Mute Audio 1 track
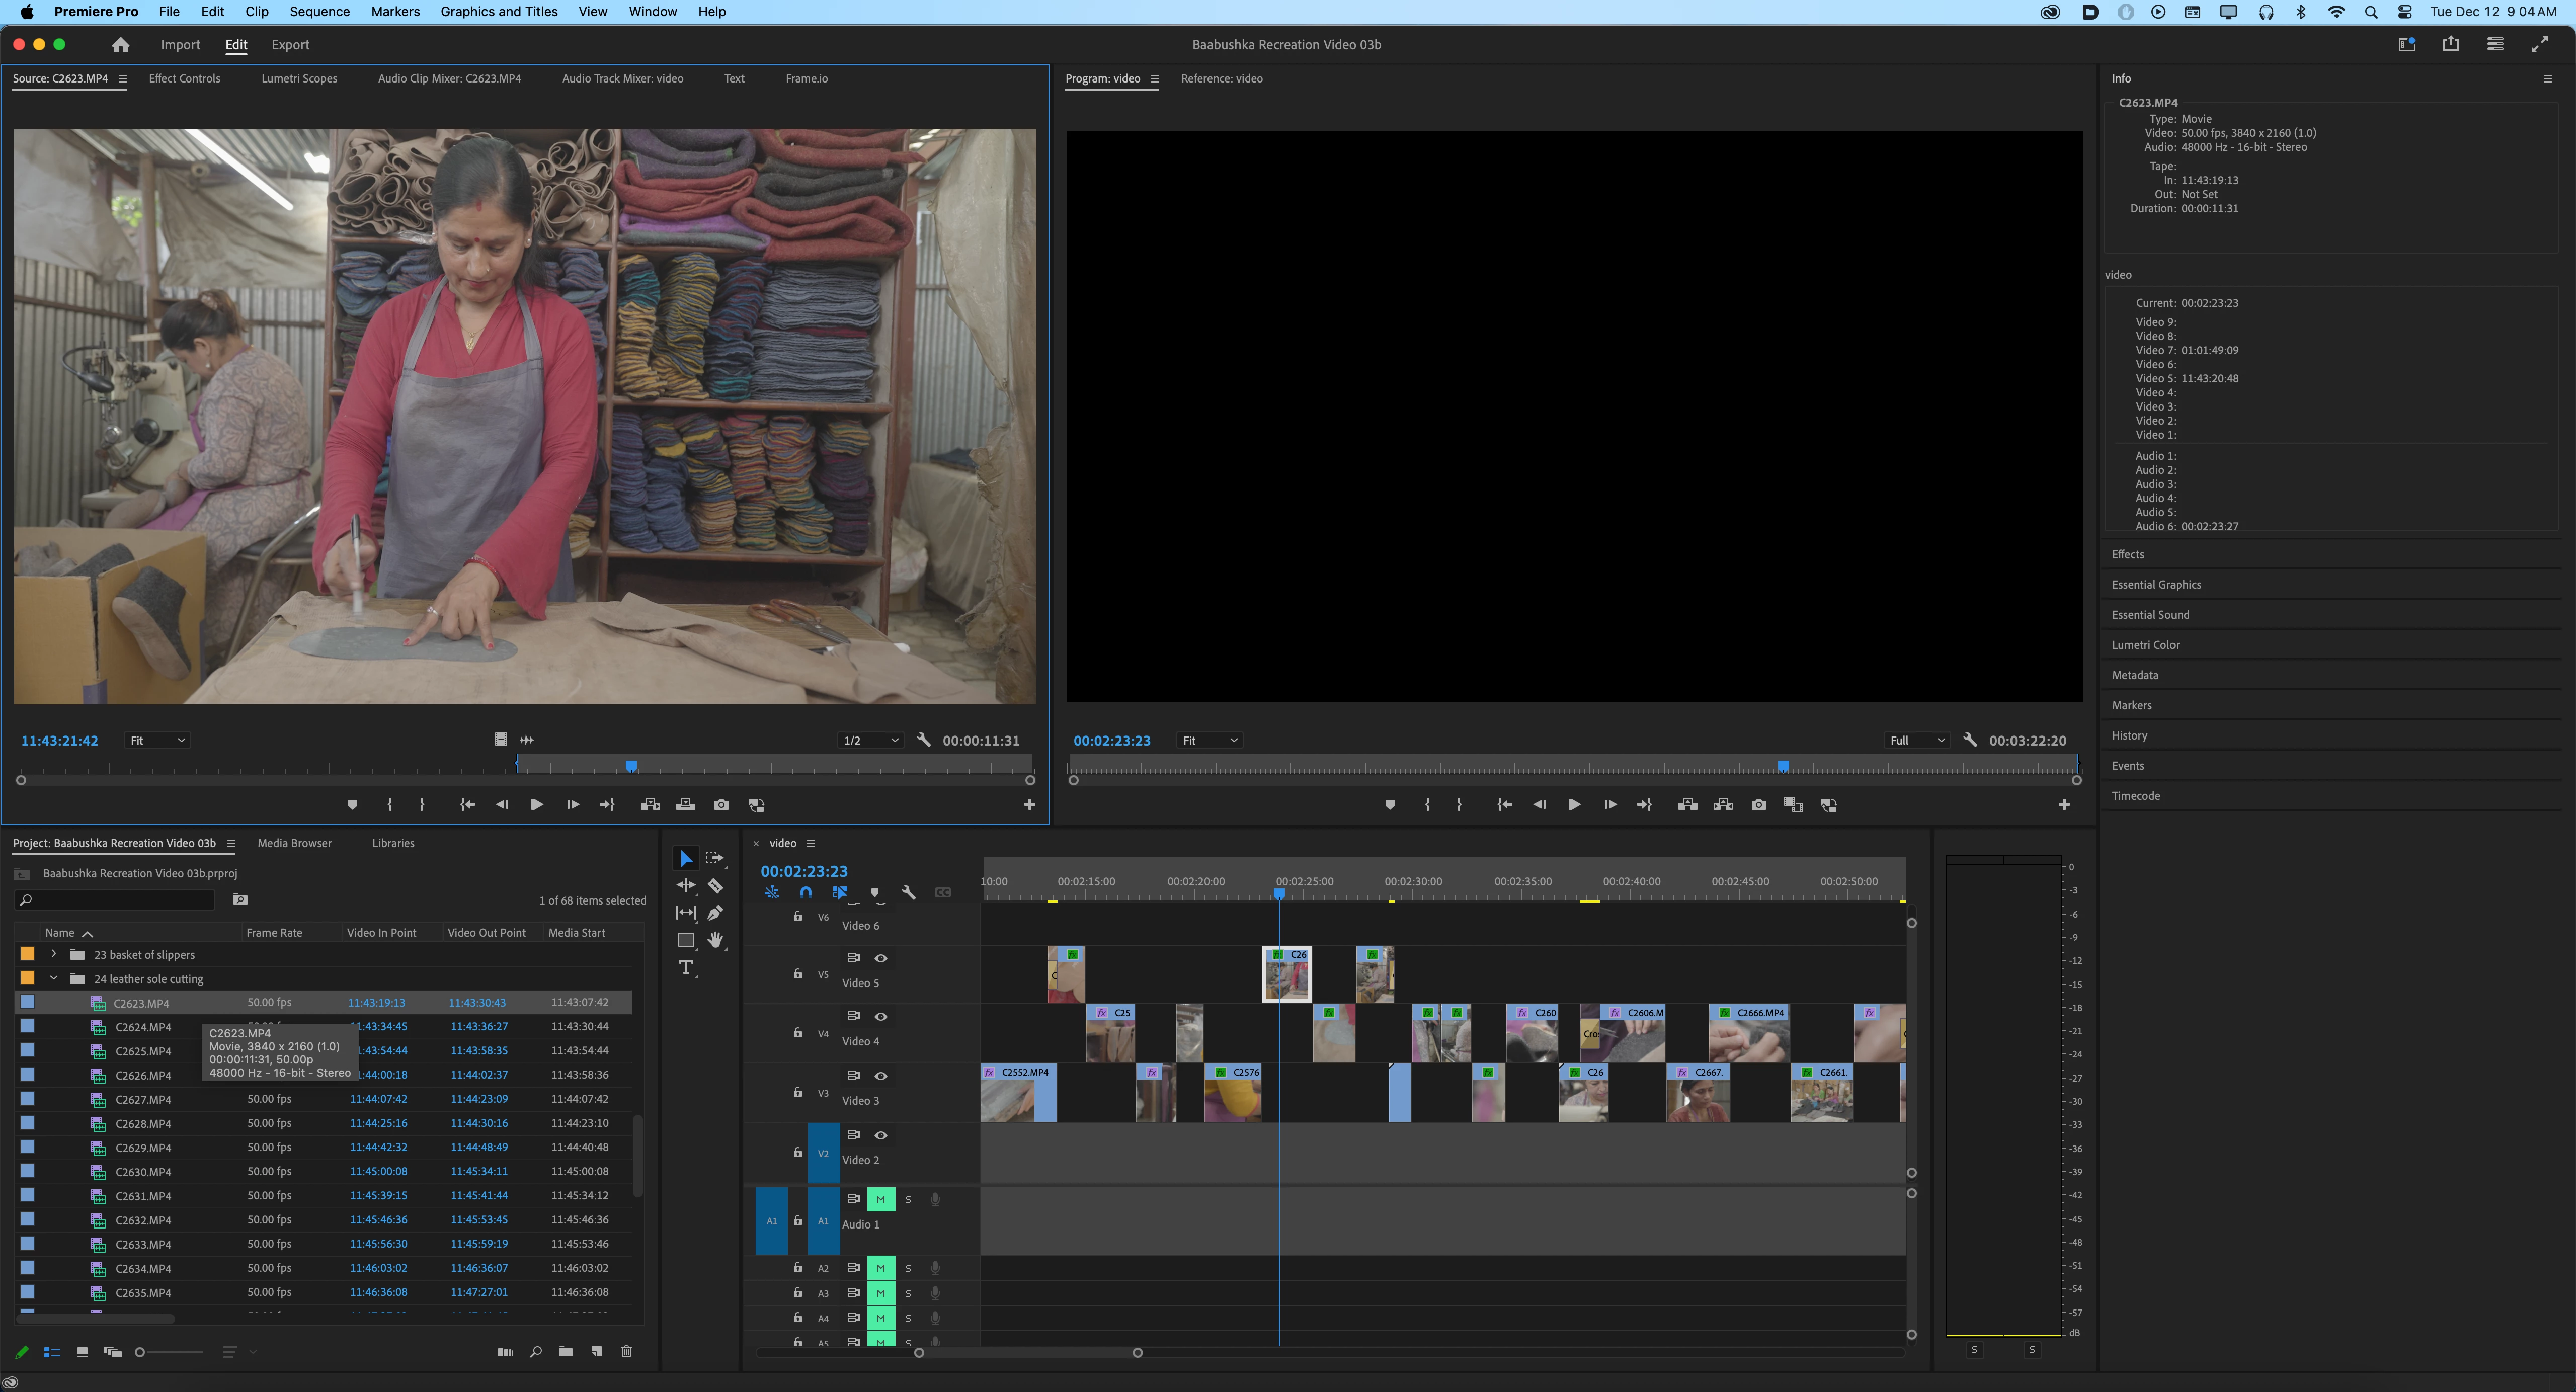2576x1392 pixels. (x=880, y=1199)
